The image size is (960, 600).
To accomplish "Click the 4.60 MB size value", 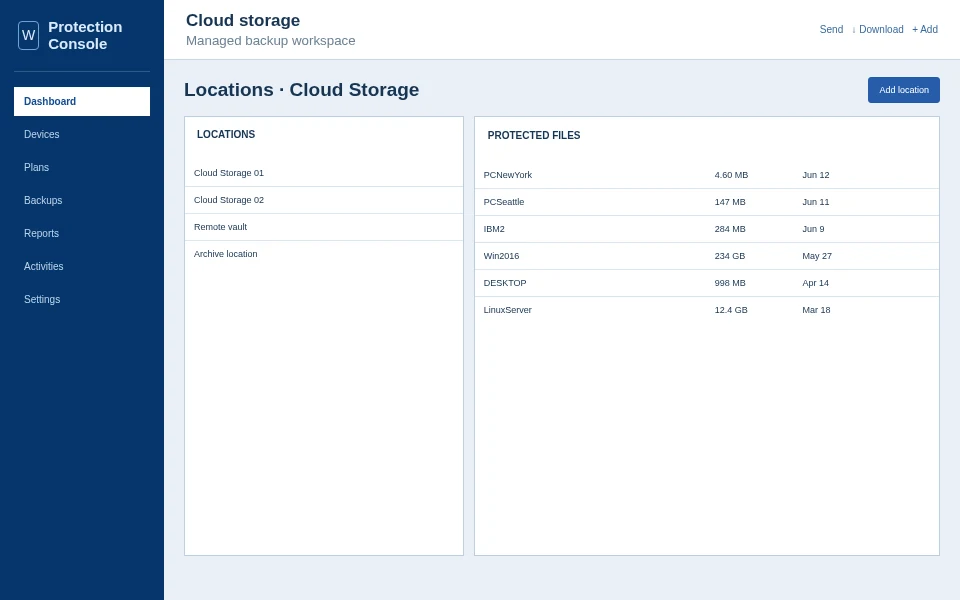I will [x=731, y=175].
